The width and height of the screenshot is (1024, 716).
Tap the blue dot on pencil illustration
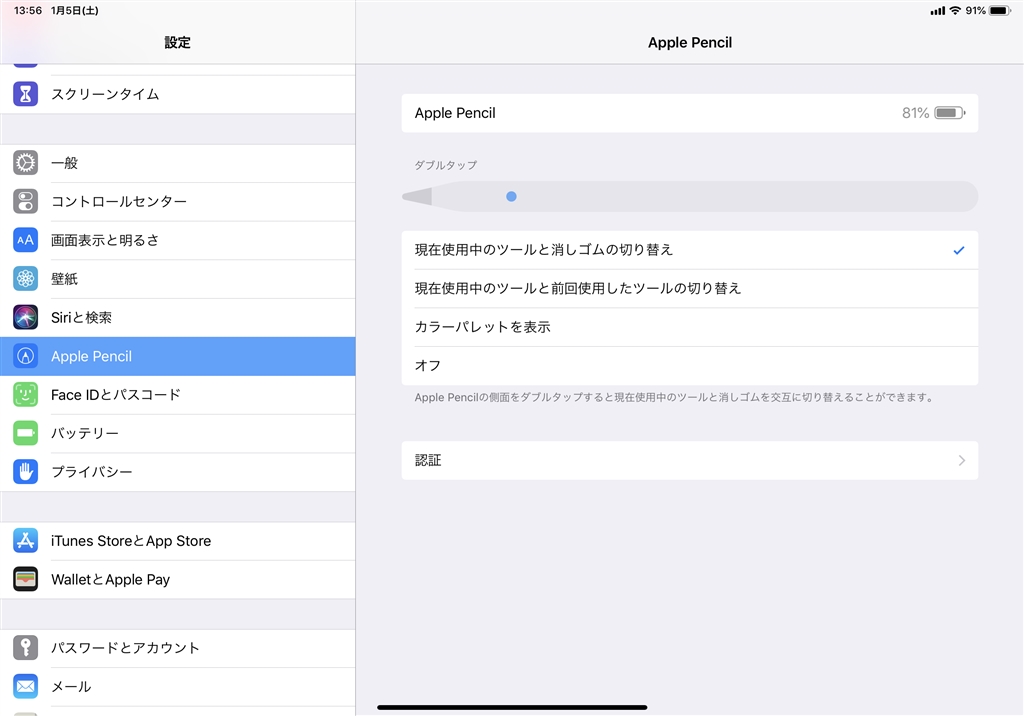pyautogui.click(x=511, y=196)
